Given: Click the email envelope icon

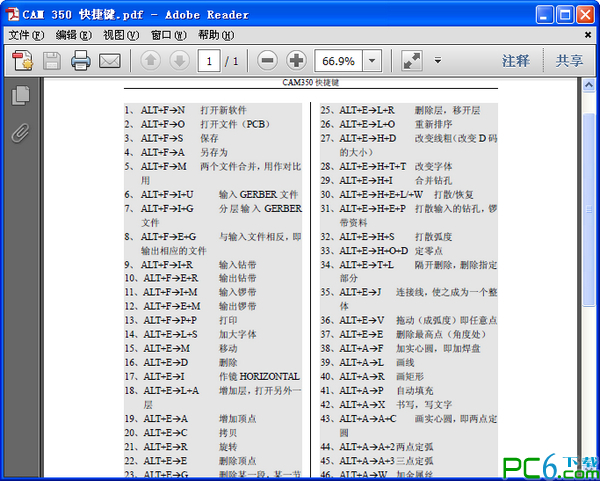Looking at the screenshot, I should pos(109,61).
